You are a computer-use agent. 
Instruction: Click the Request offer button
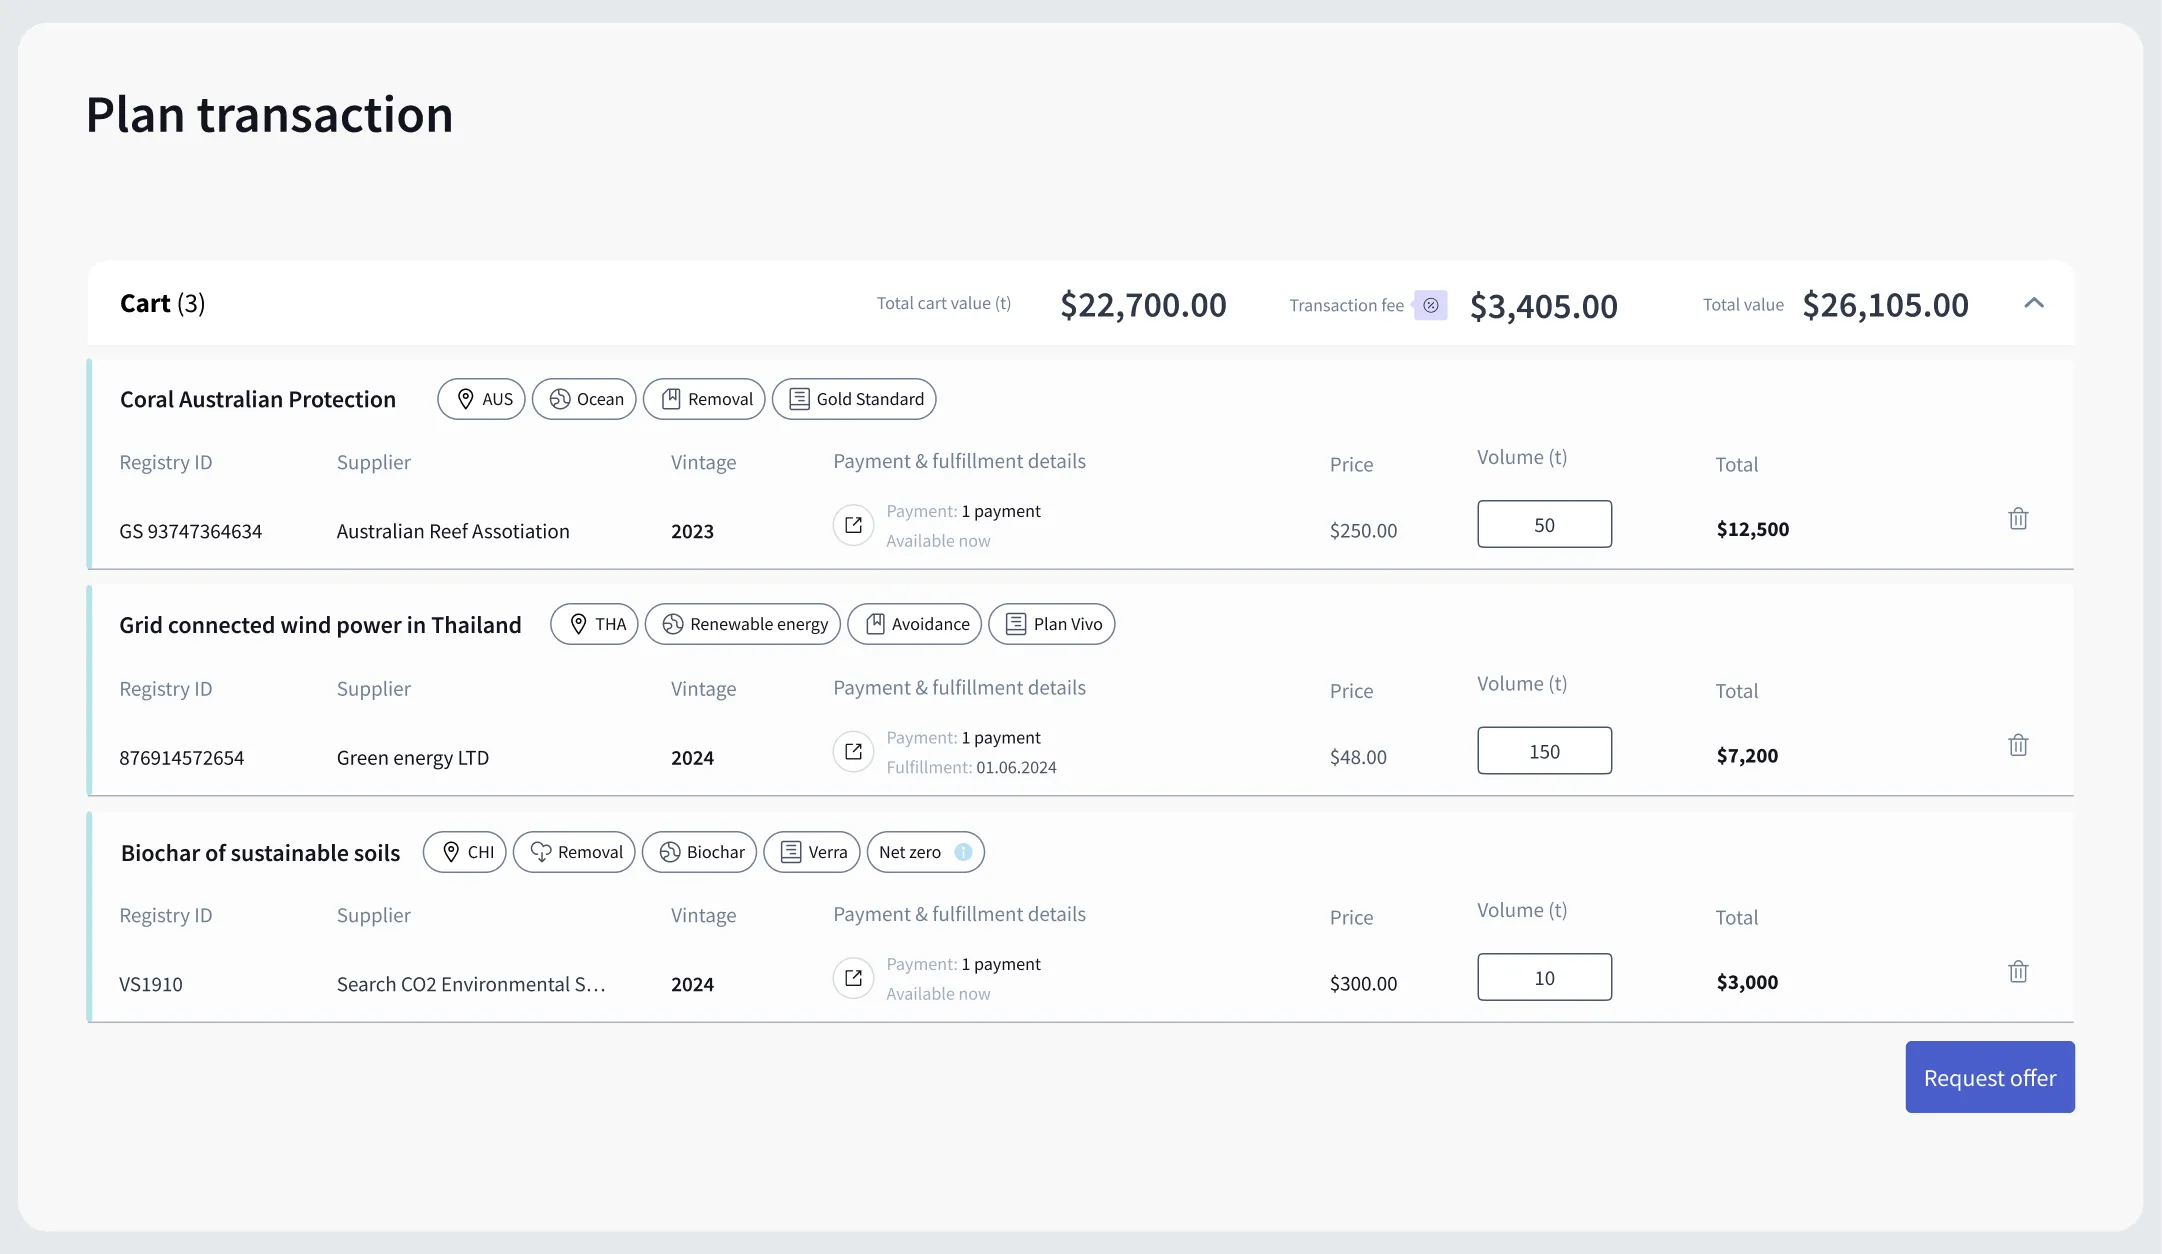tap(1990, 1077)
